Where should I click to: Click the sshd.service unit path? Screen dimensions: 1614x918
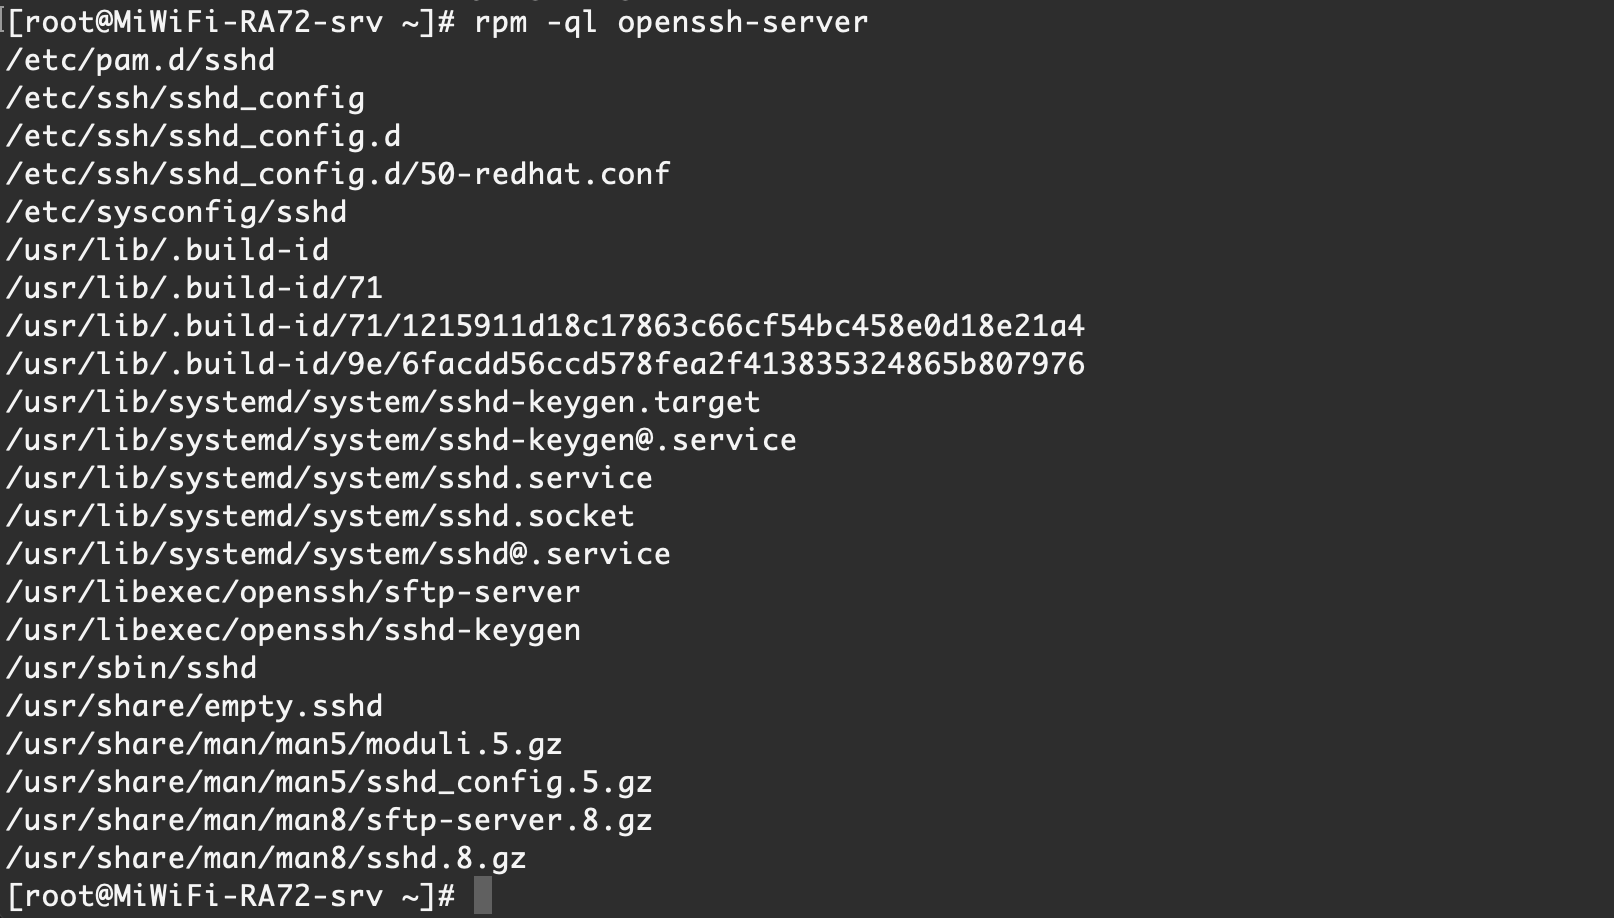point(329,478)
